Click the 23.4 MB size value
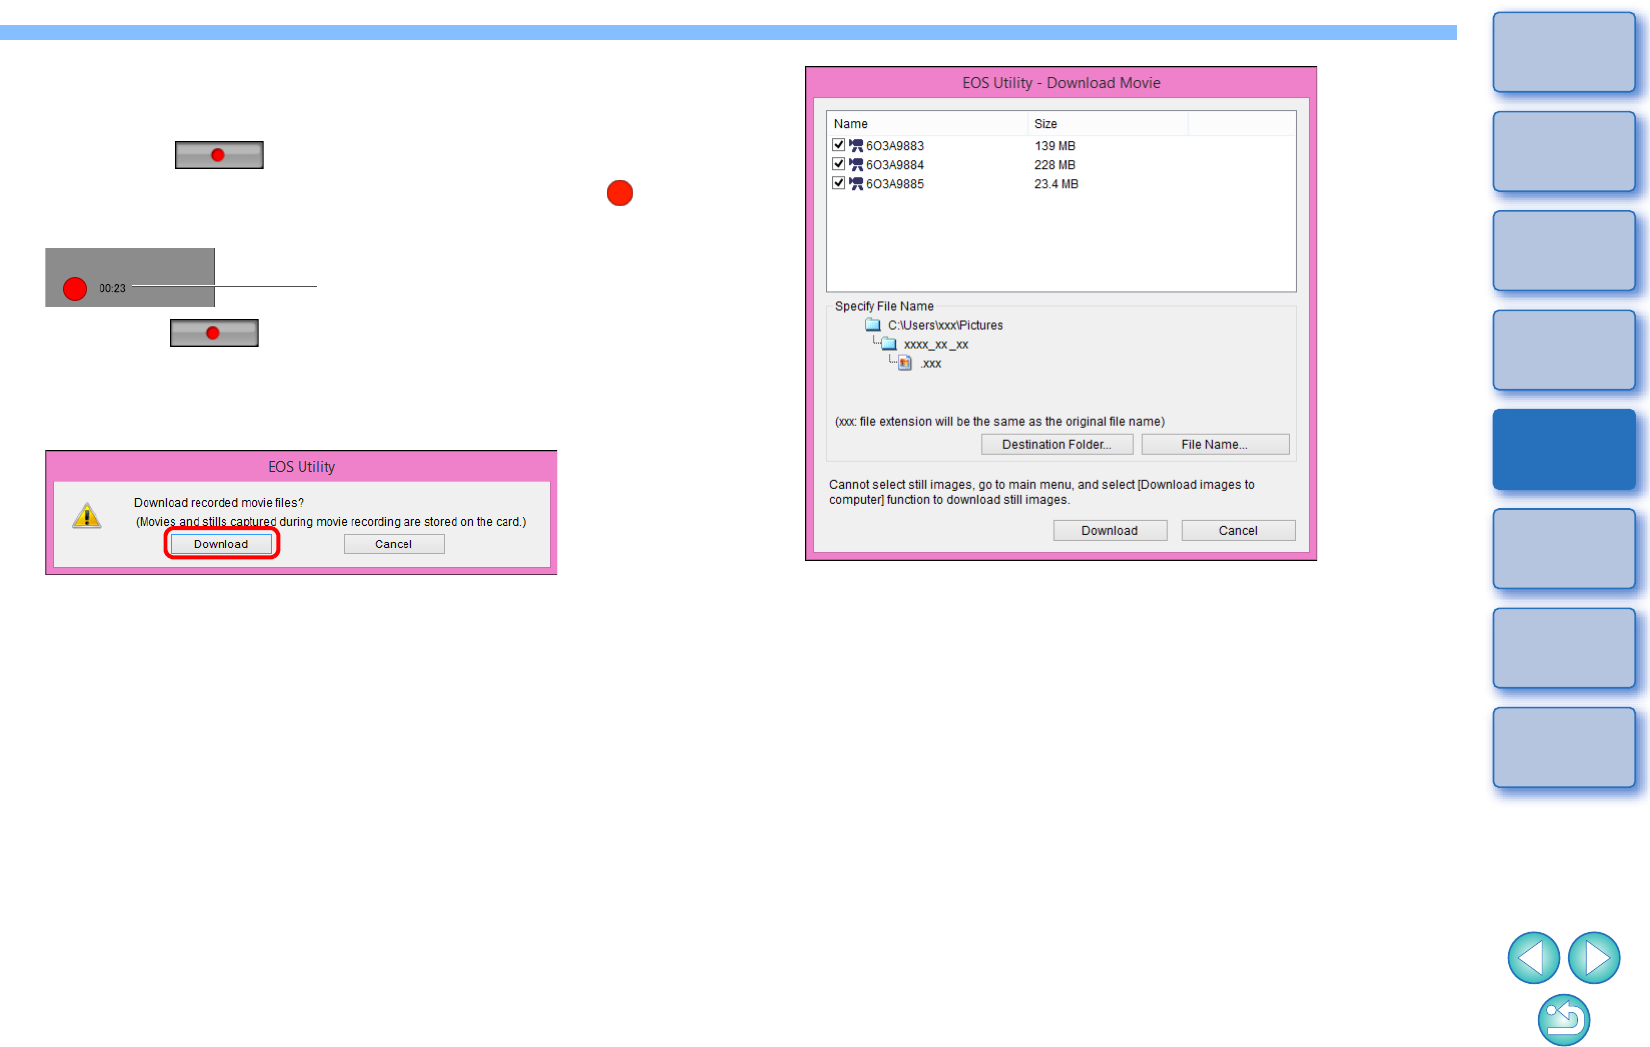Screen dimensions: 1650x1047 pyautogui.click(x=1056, y=184)
